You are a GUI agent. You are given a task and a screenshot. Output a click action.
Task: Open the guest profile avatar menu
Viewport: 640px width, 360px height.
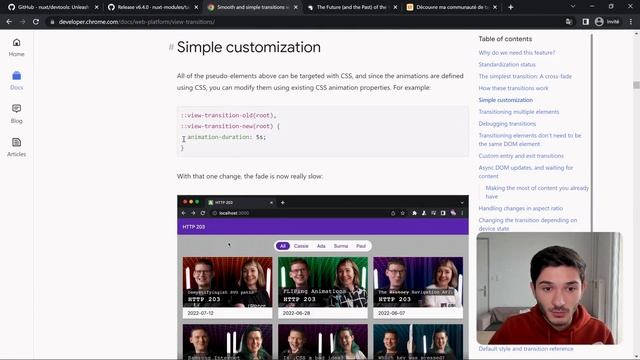[607, 22]
